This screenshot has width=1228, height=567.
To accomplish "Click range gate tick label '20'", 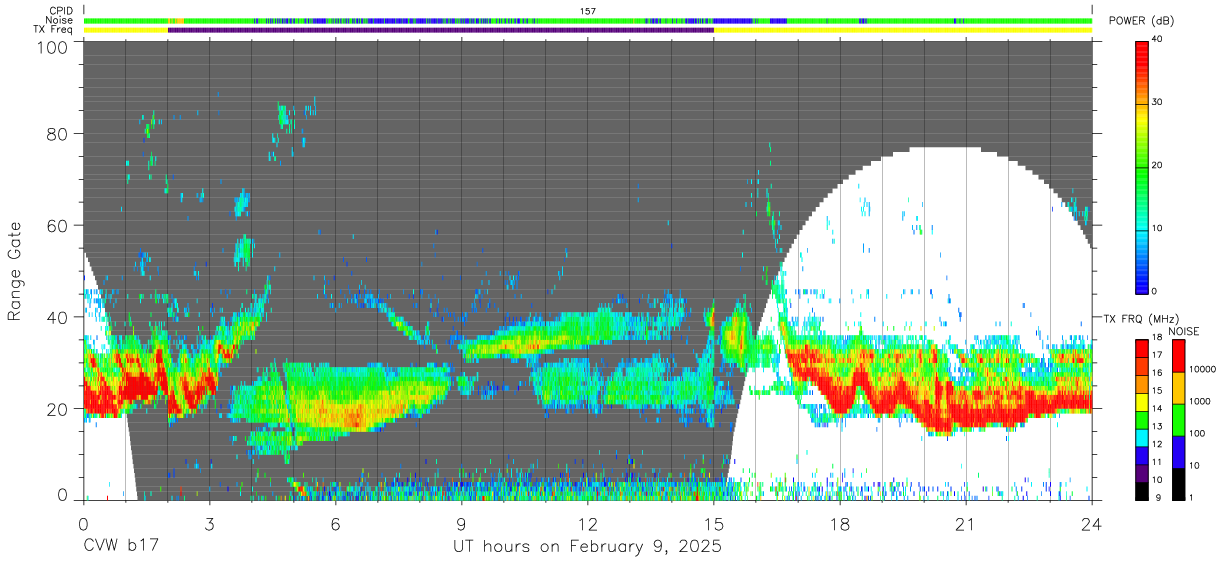I will [57, 409].
